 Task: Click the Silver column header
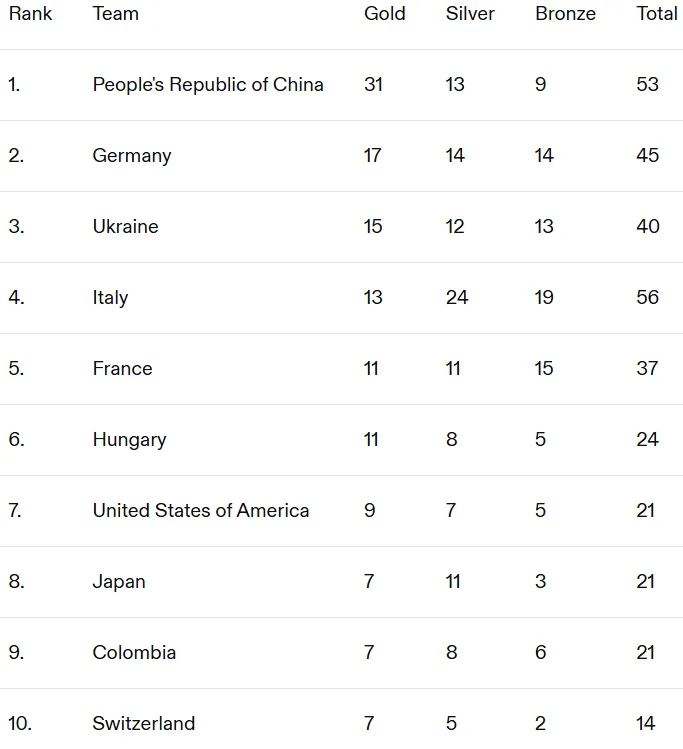470,14
